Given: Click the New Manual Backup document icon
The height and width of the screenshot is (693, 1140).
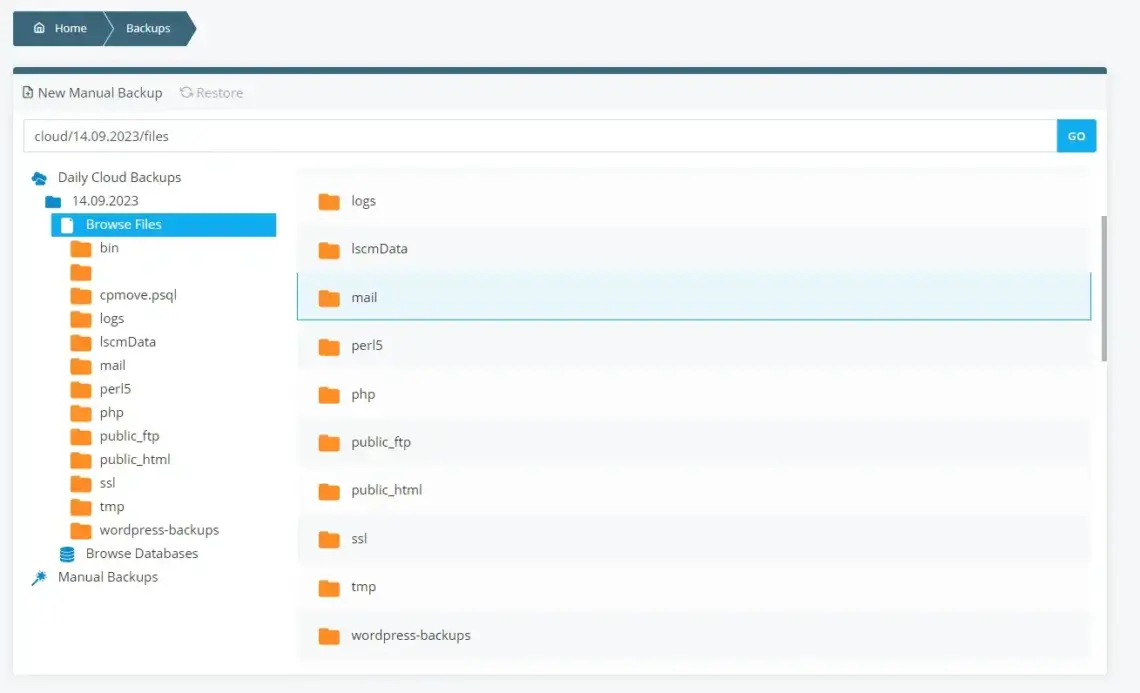Looking at the screenshot, I should tap(28, 92).
